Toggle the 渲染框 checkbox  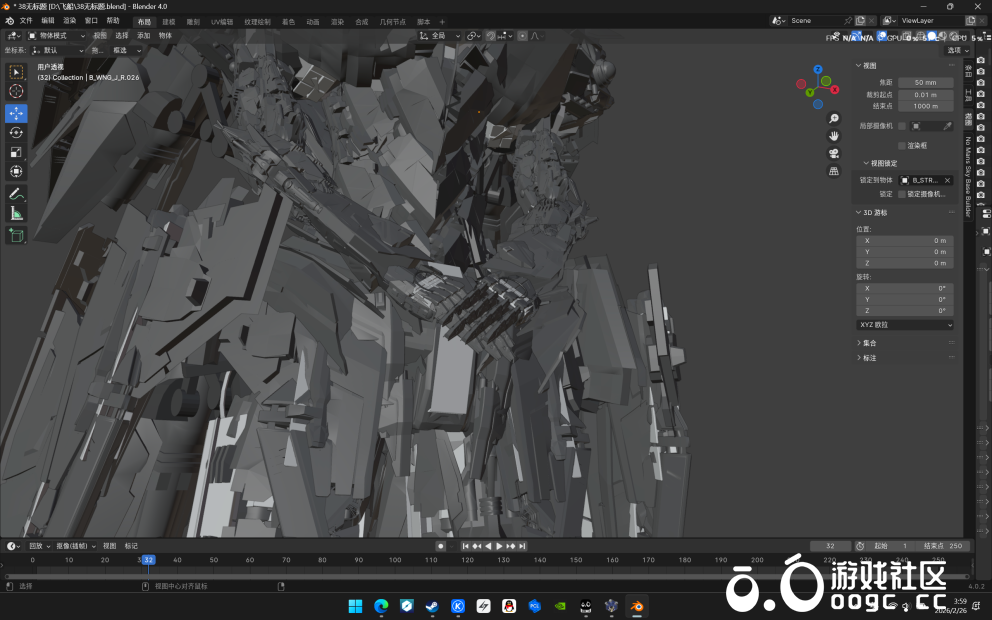tap(902, 145)
